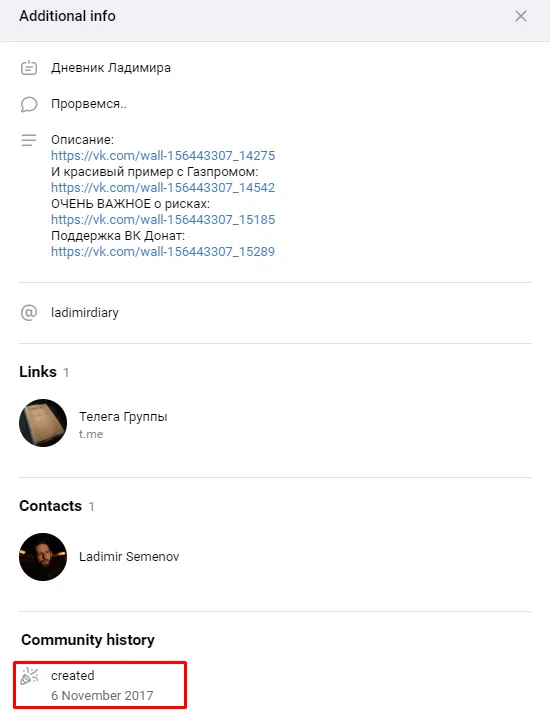Click the t.me link subtitle
Screen dimensions: 550x715
(91, 434)
